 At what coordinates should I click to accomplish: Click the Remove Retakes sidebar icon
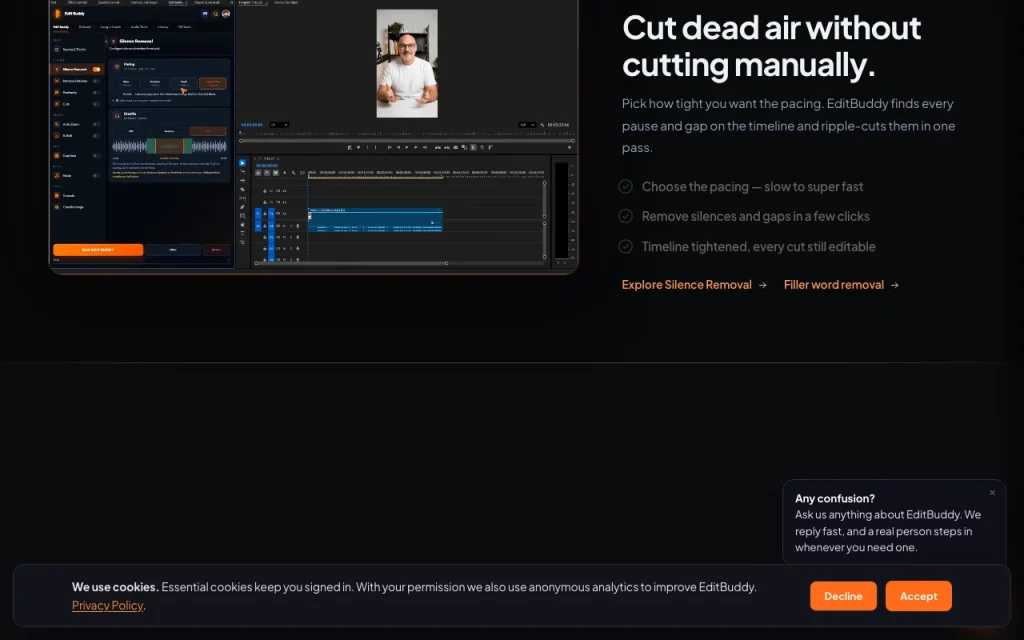coord(56,81)
